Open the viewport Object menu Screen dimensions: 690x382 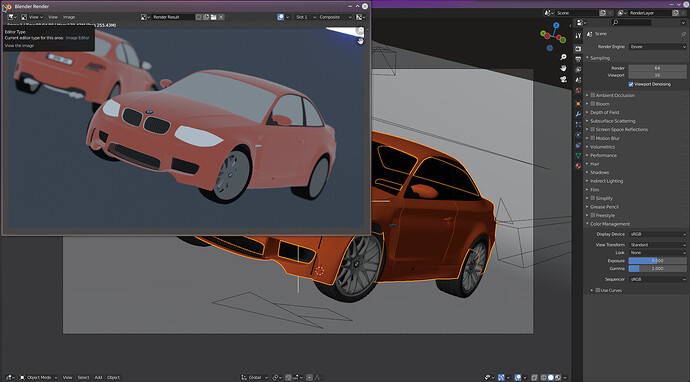click(113, 377)
